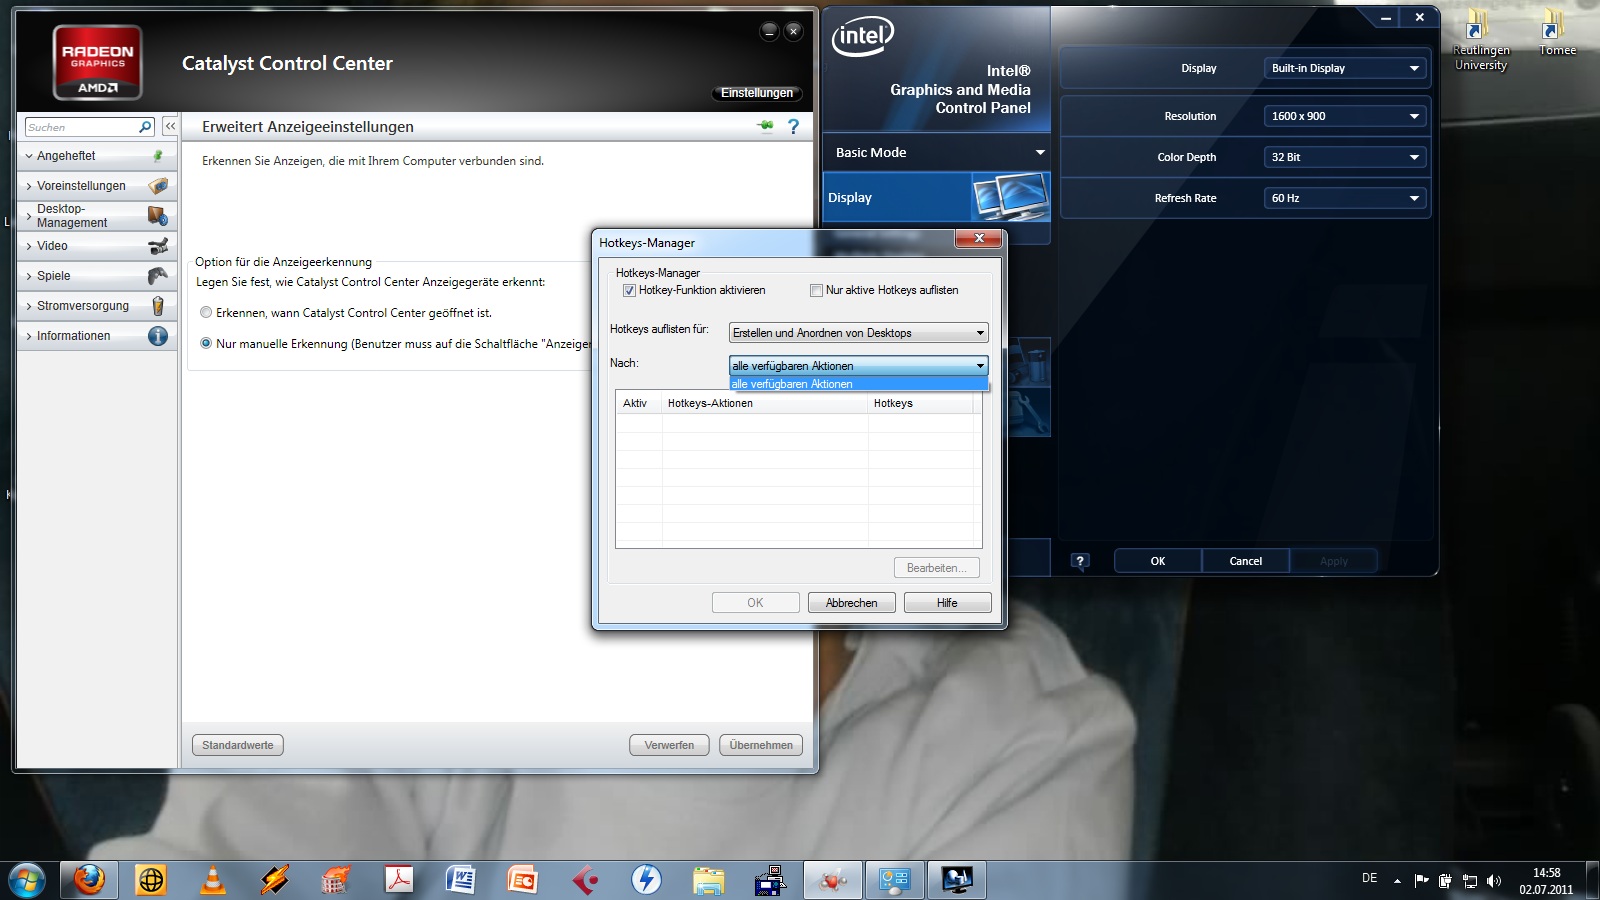The height and width of the screenshot is (900, 1600).
Task: Open the Refresh Rate dropdown showing 60 Hz
Action: click(x=1346, y=198)
